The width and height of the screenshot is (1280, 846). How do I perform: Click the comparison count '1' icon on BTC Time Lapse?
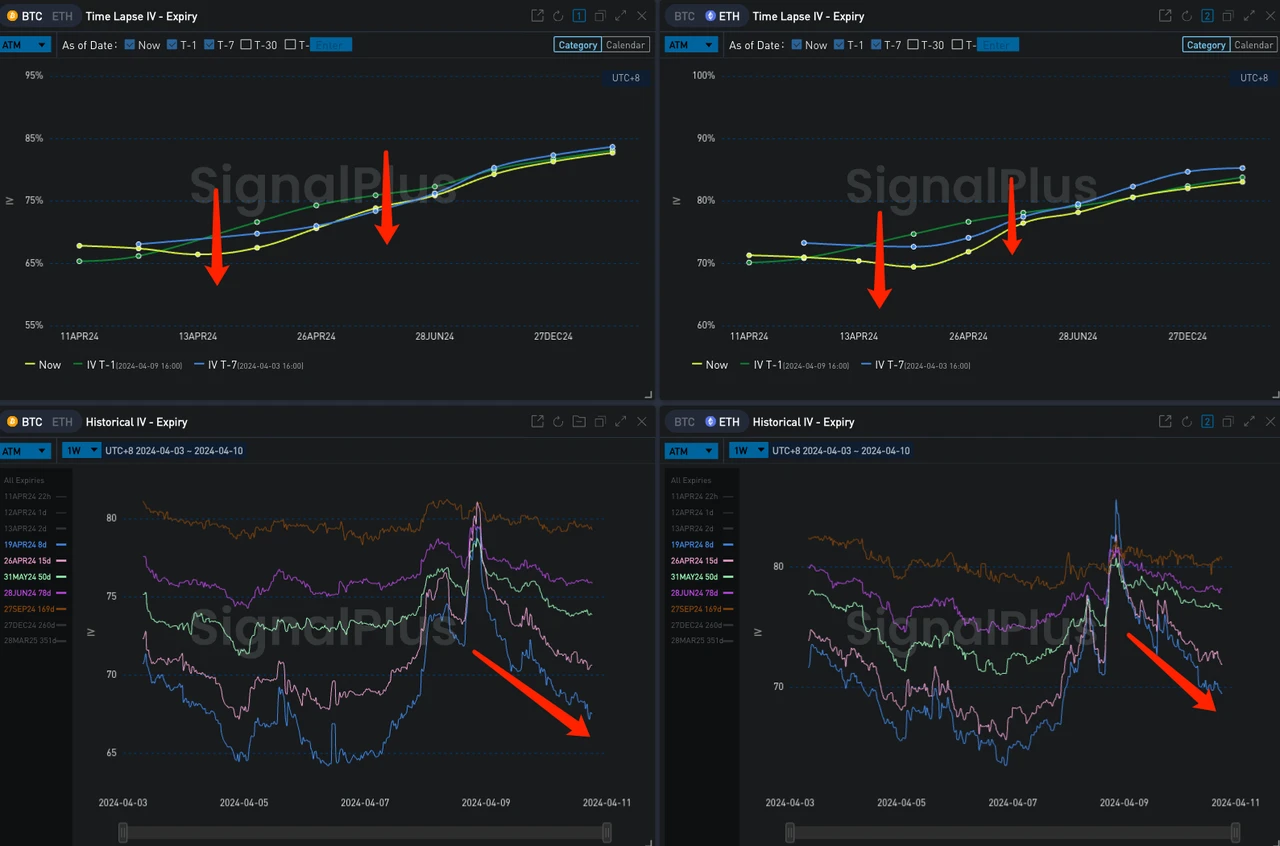point(578,16)
